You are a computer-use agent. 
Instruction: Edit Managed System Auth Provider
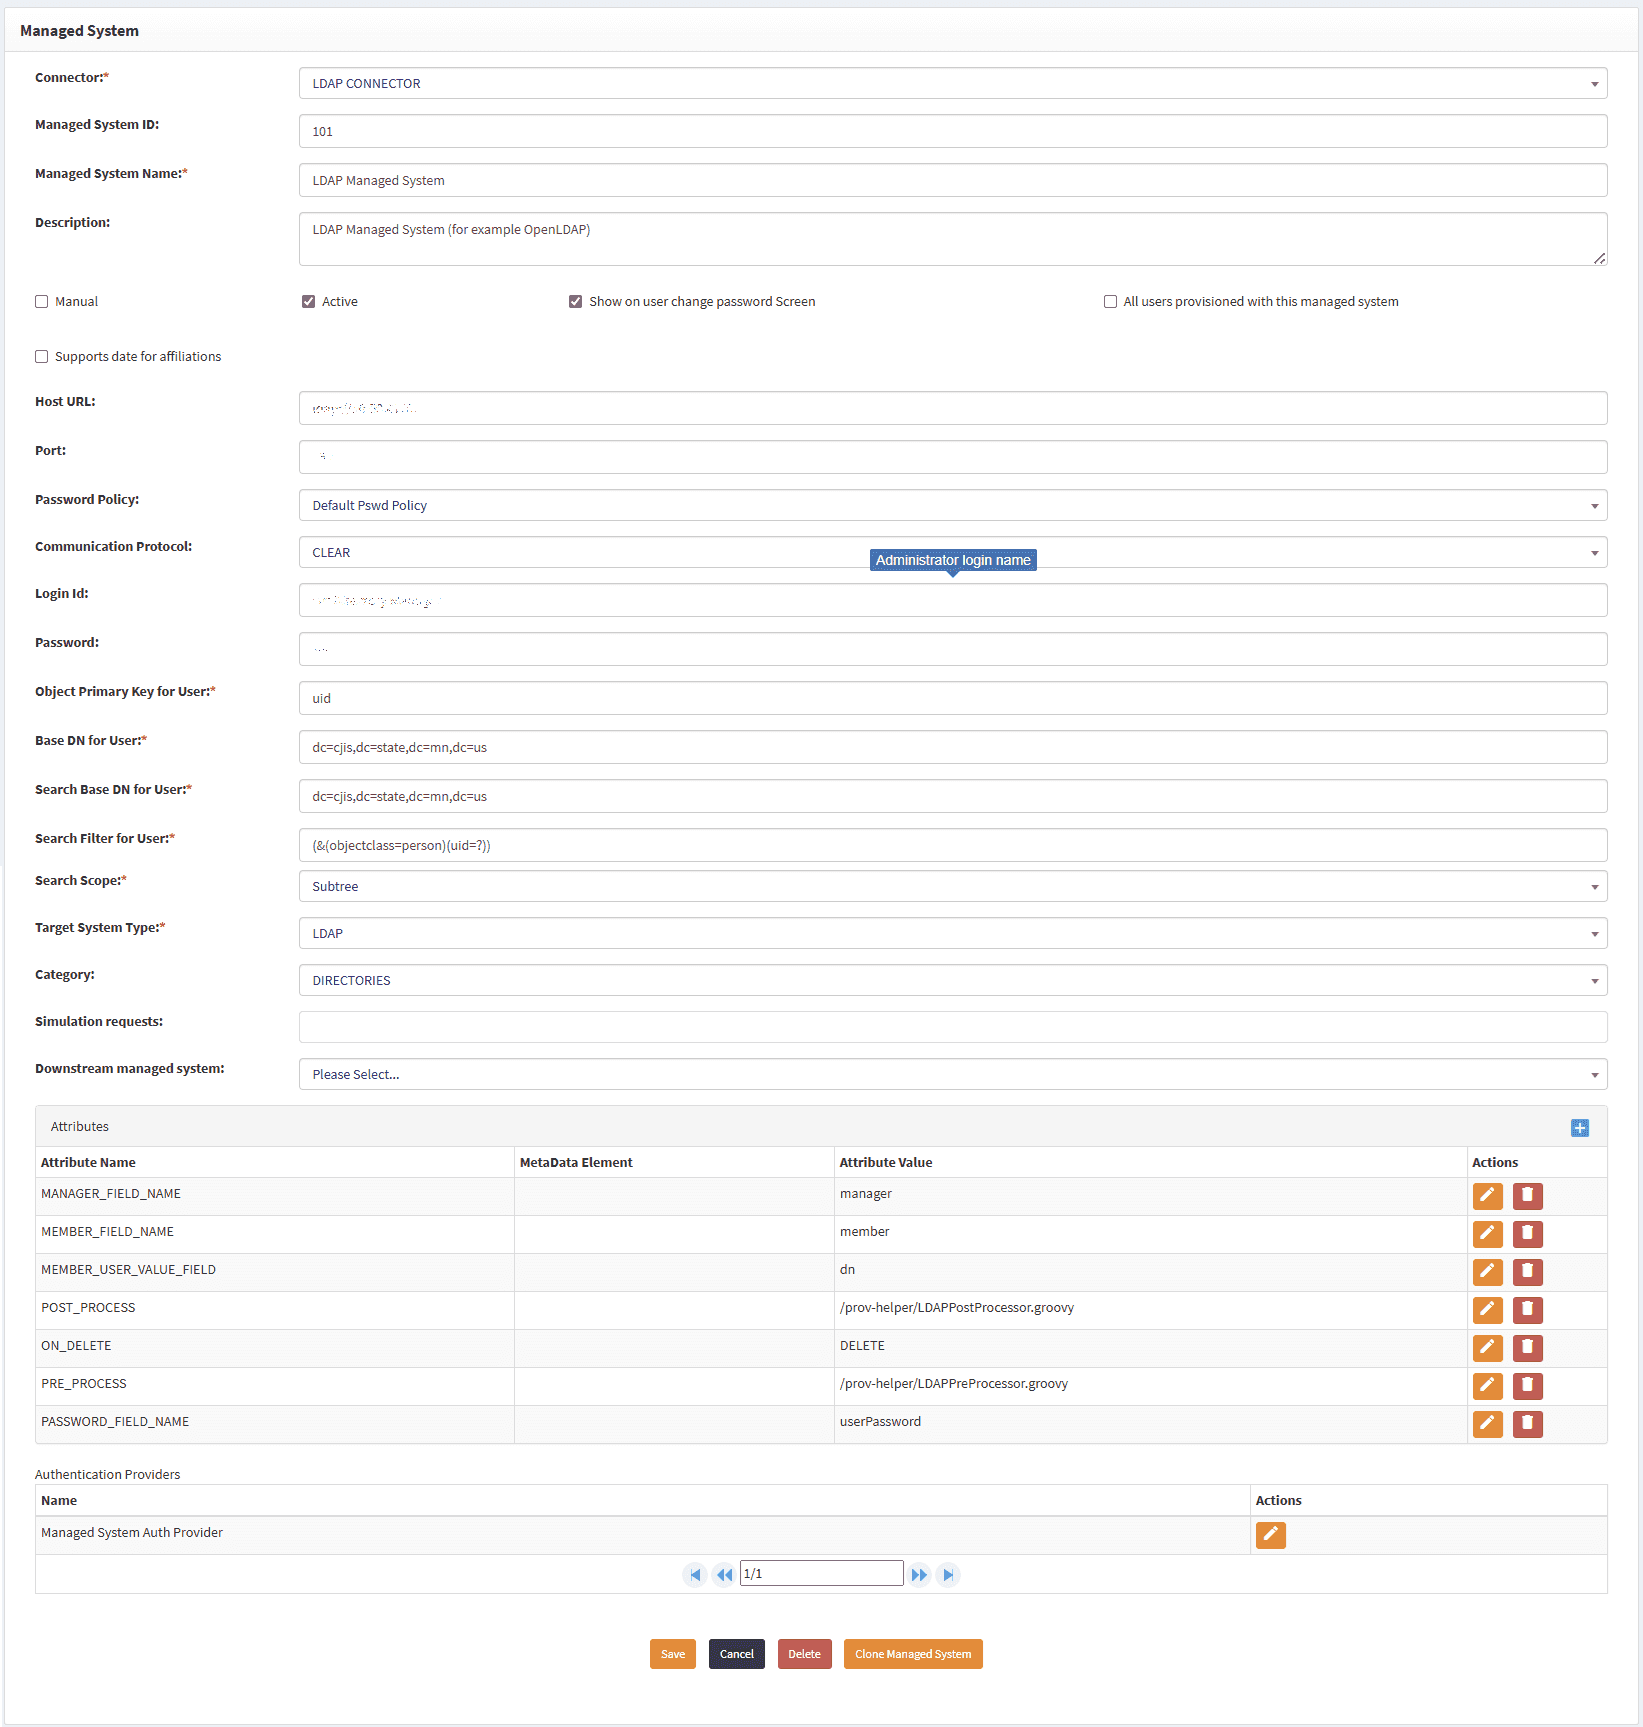click(1270, 1535)
